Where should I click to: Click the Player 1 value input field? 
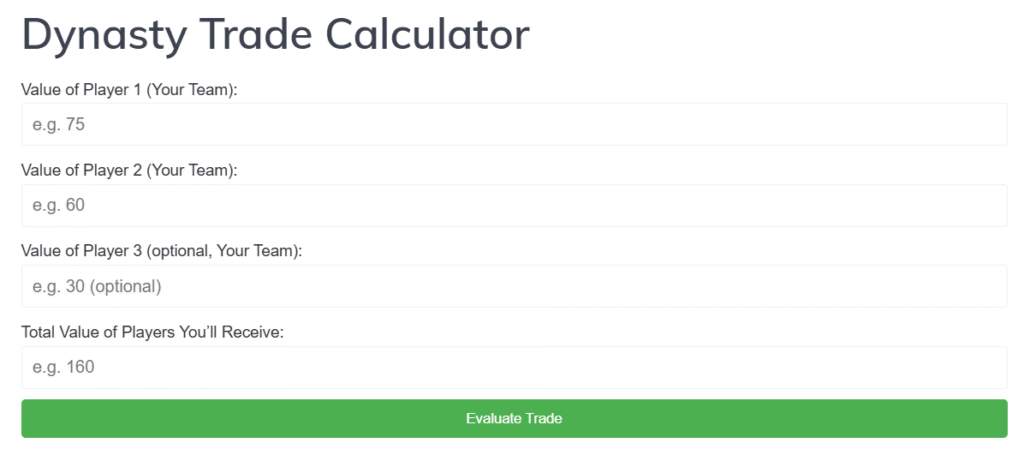pos(514,125)
